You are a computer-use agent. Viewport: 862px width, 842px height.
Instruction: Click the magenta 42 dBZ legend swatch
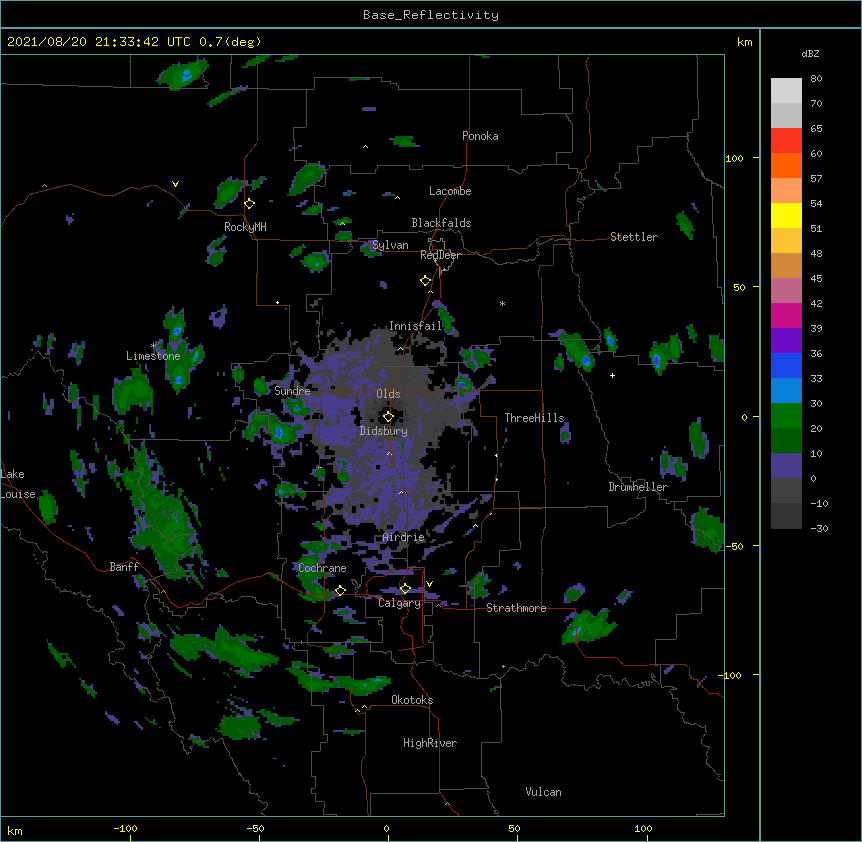click(x=786, y=315)
